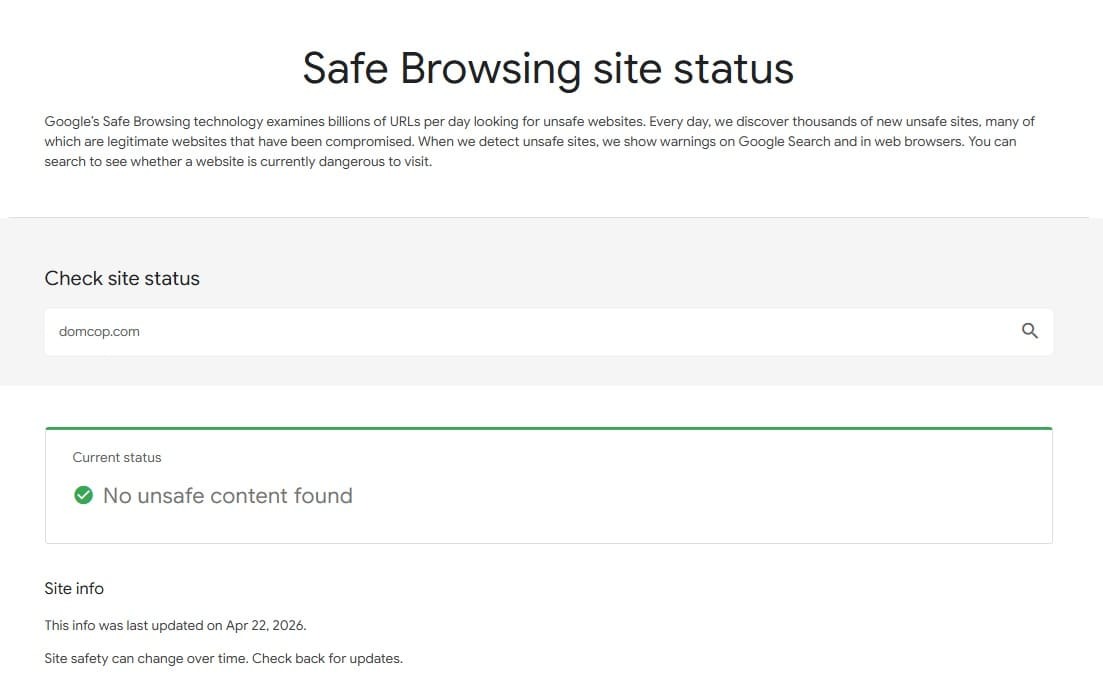
Task: Click the word "Browsing" in the page title
Action: tap(490, 68)
